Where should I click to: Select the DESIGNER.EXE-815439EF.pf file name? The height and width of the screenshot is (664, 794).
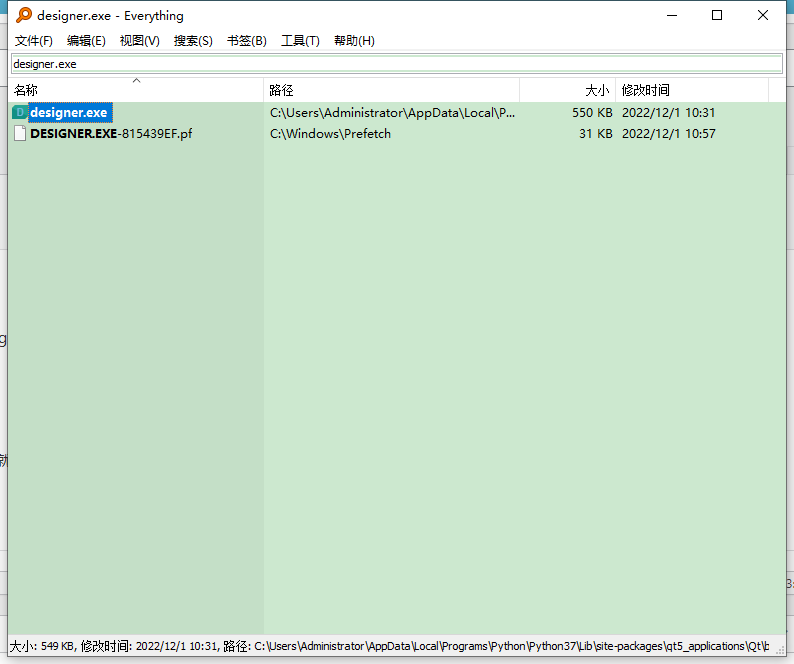pos(111,134)
